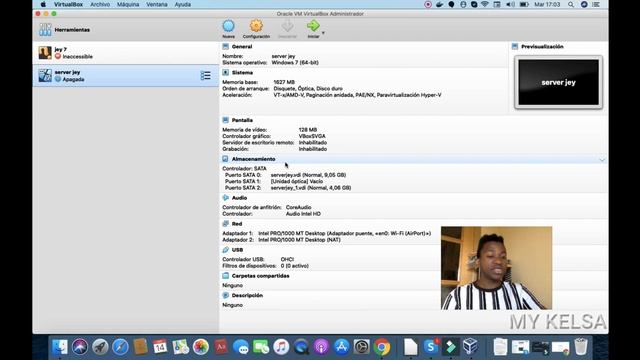Viewport: 640px width, 360px height.
Task: Open the Almacenamiento heading link
Action: click(x=253, y=159)
